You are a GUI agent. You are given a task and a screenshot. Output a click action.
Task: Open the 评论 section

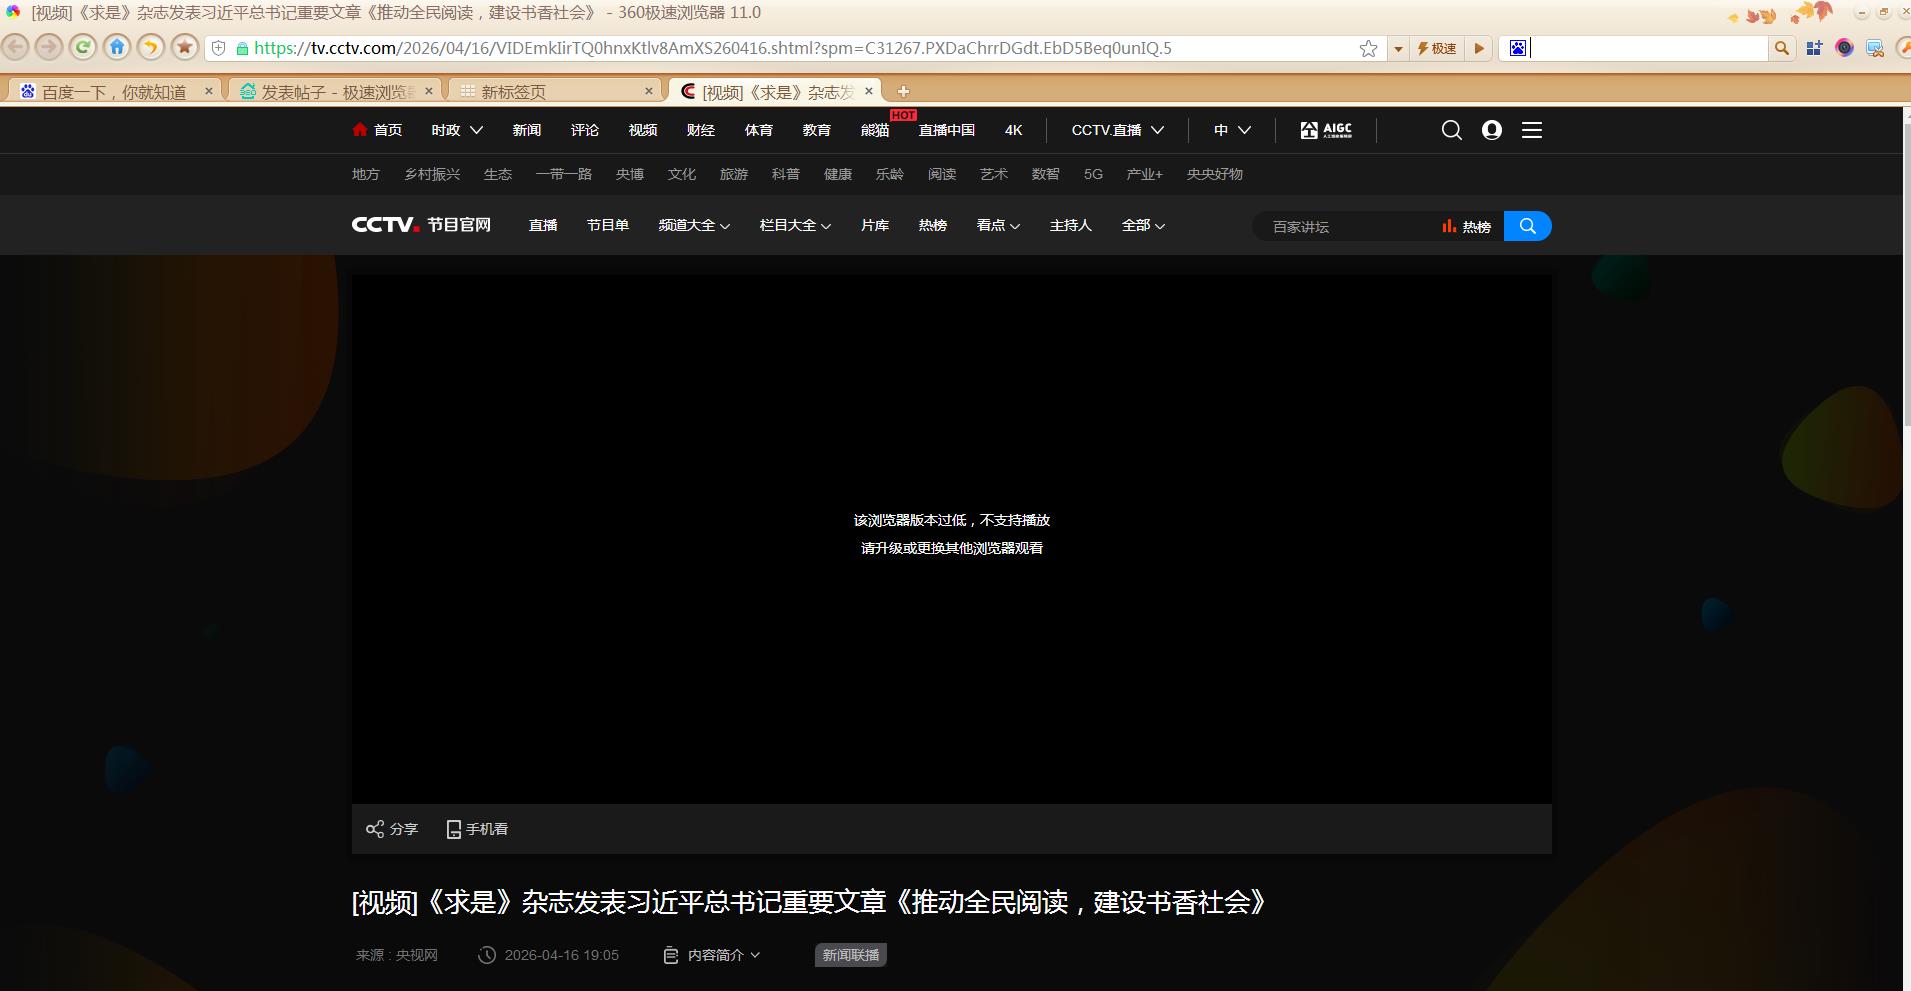[x=585, y=130]
